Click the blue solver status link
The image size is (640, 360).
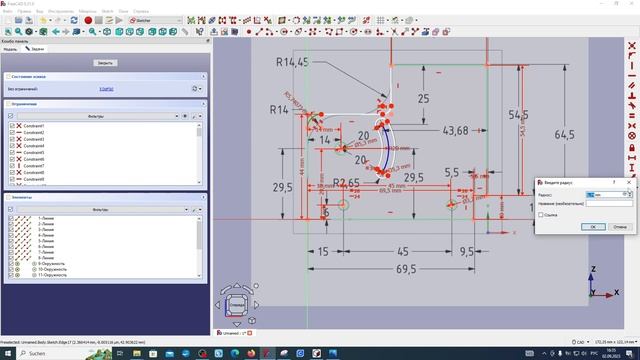point(106,89)
